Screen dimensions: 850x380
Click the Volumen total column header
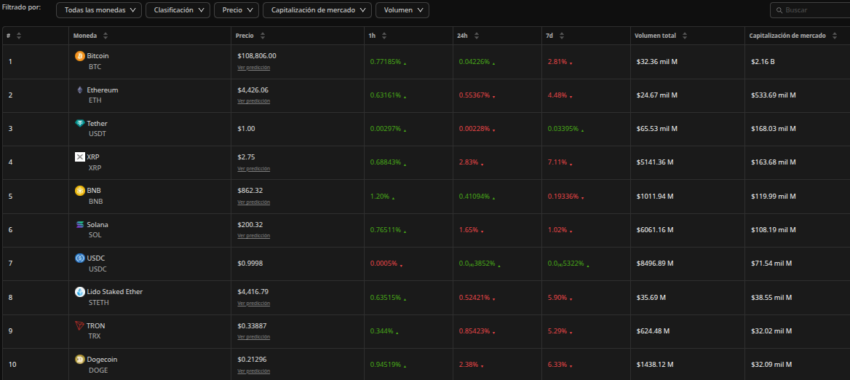pos(655,36)
